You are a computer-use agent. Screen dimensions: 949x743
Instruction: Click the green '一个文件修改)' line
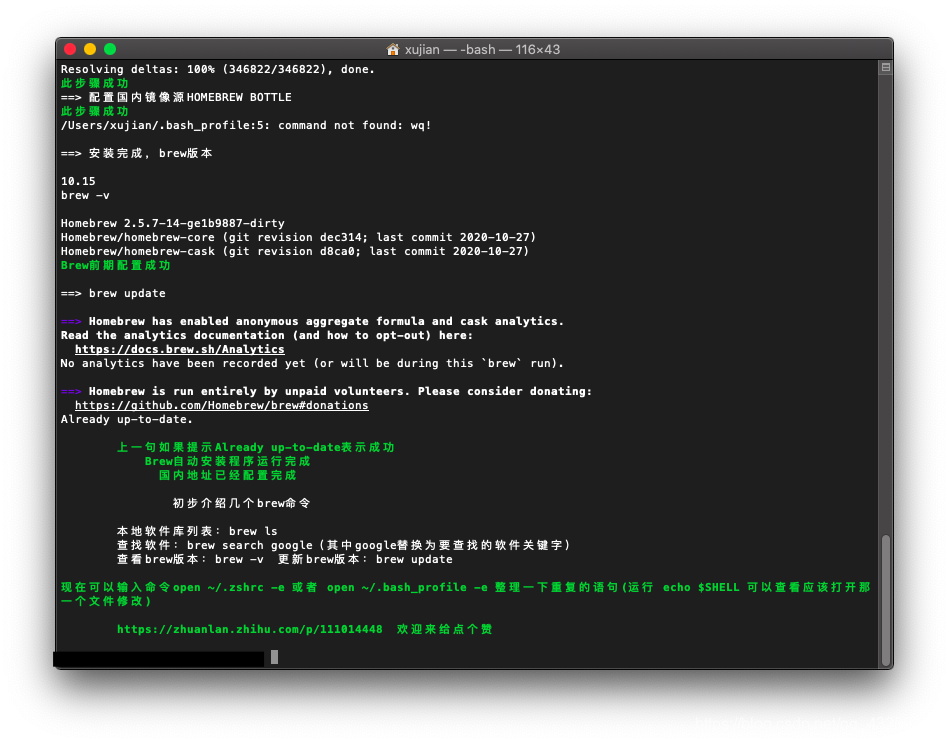106,601
